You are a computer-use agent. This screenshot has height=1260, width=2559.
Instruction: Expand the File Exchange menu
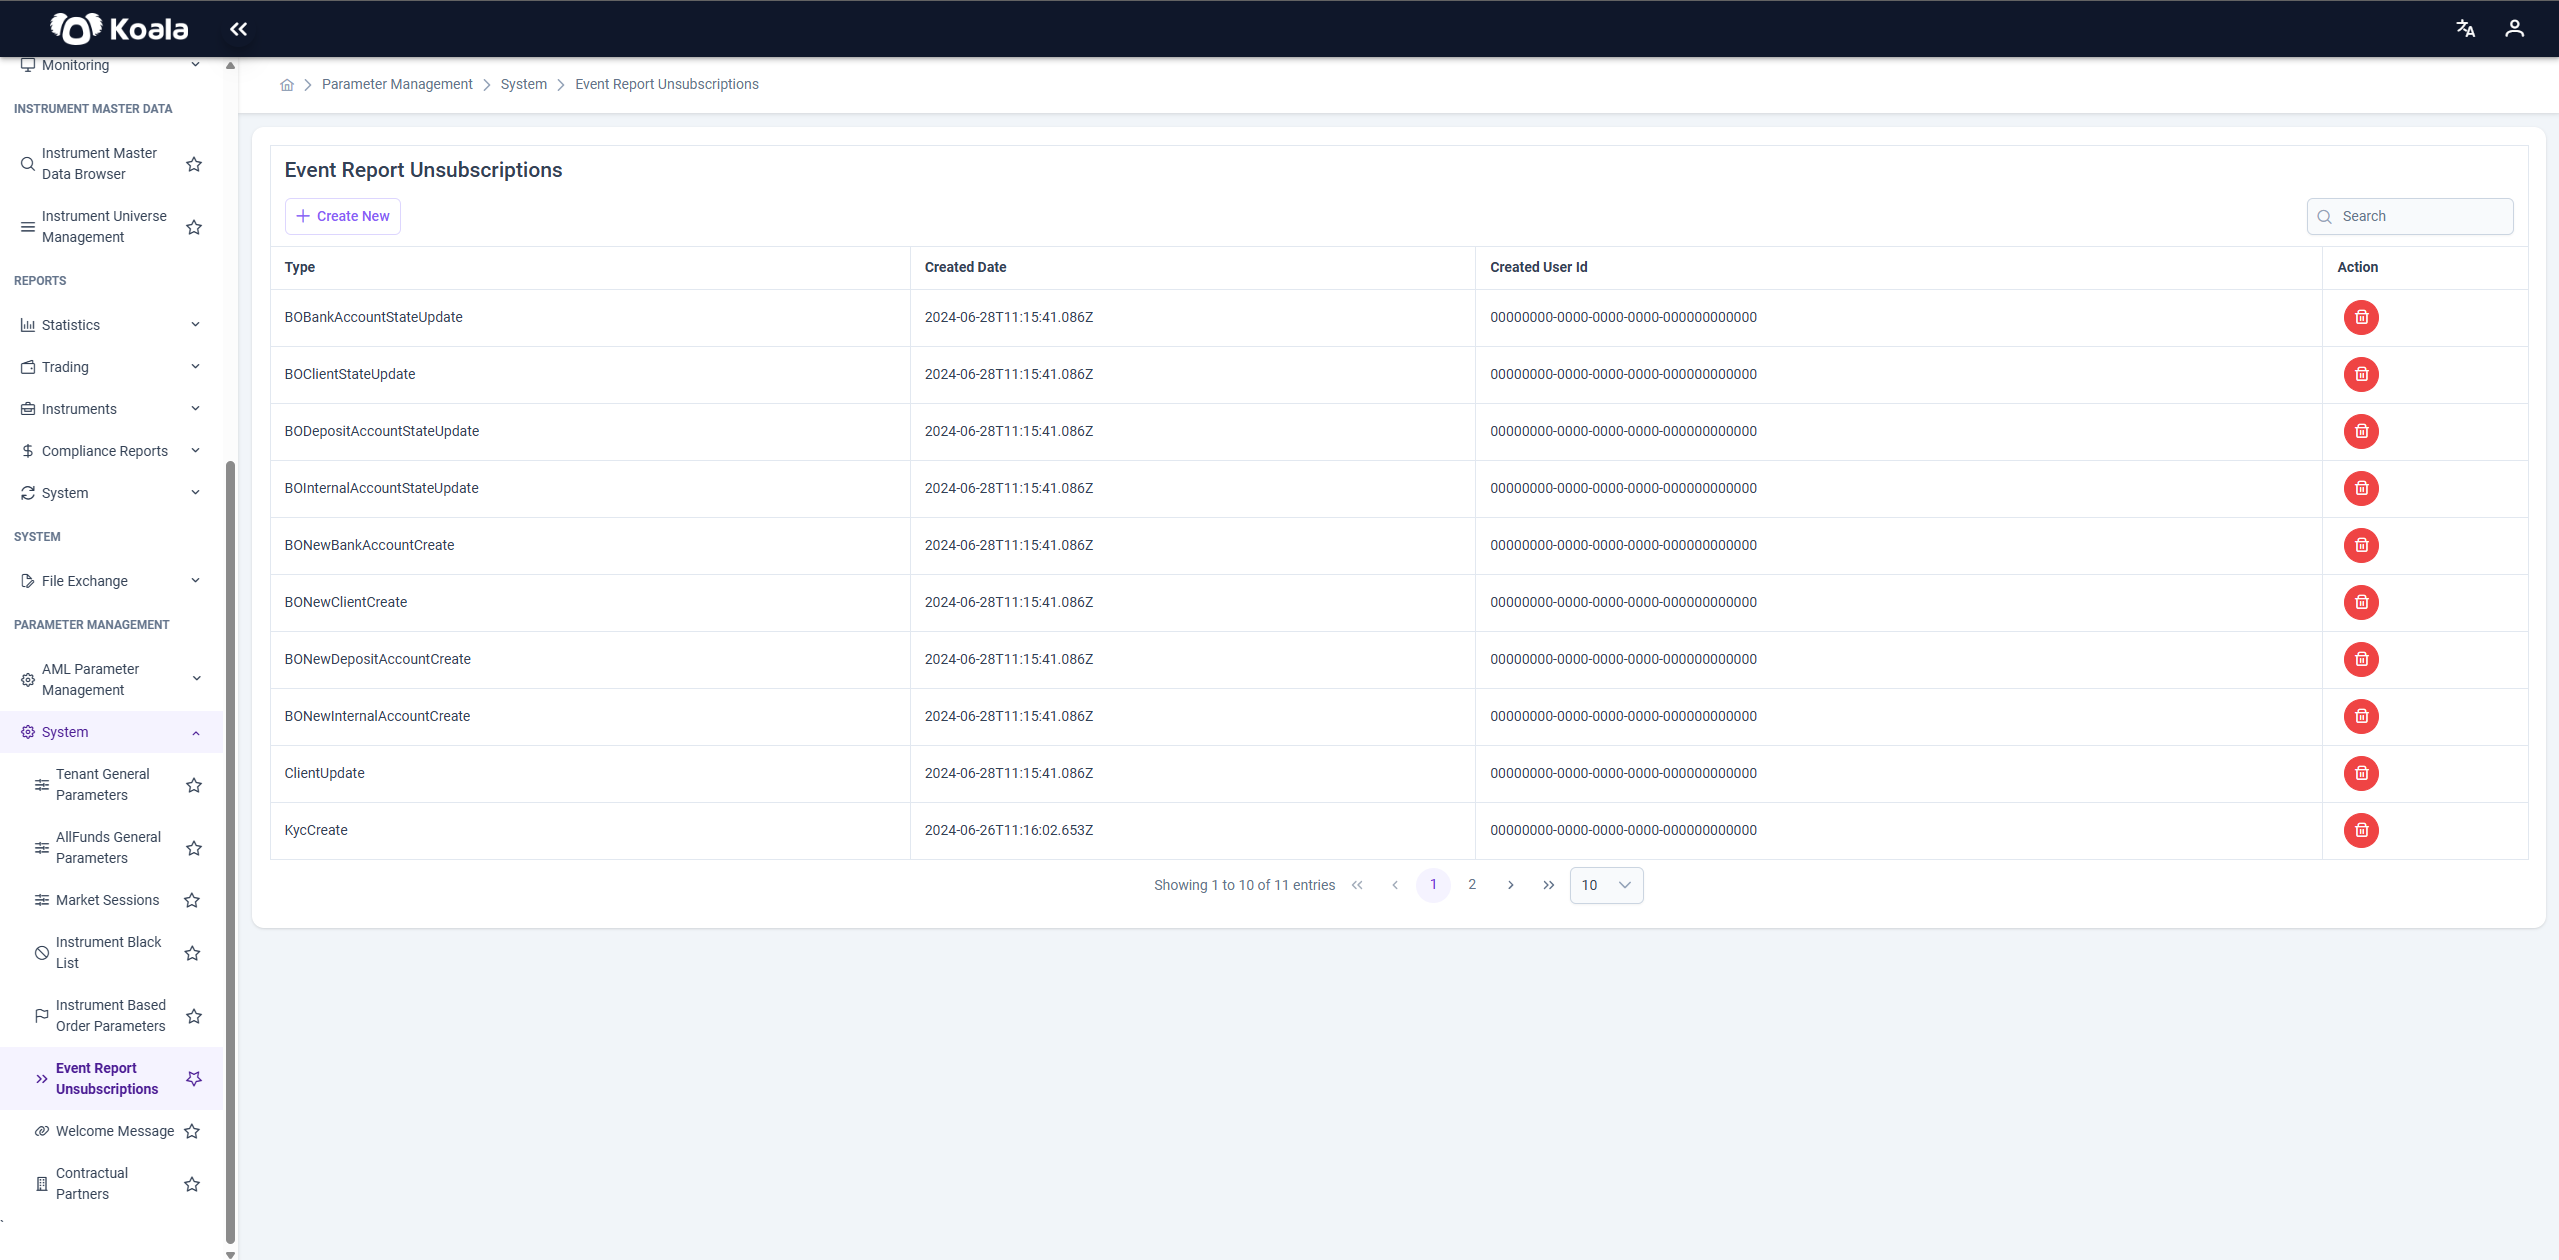tap(111, 581)
